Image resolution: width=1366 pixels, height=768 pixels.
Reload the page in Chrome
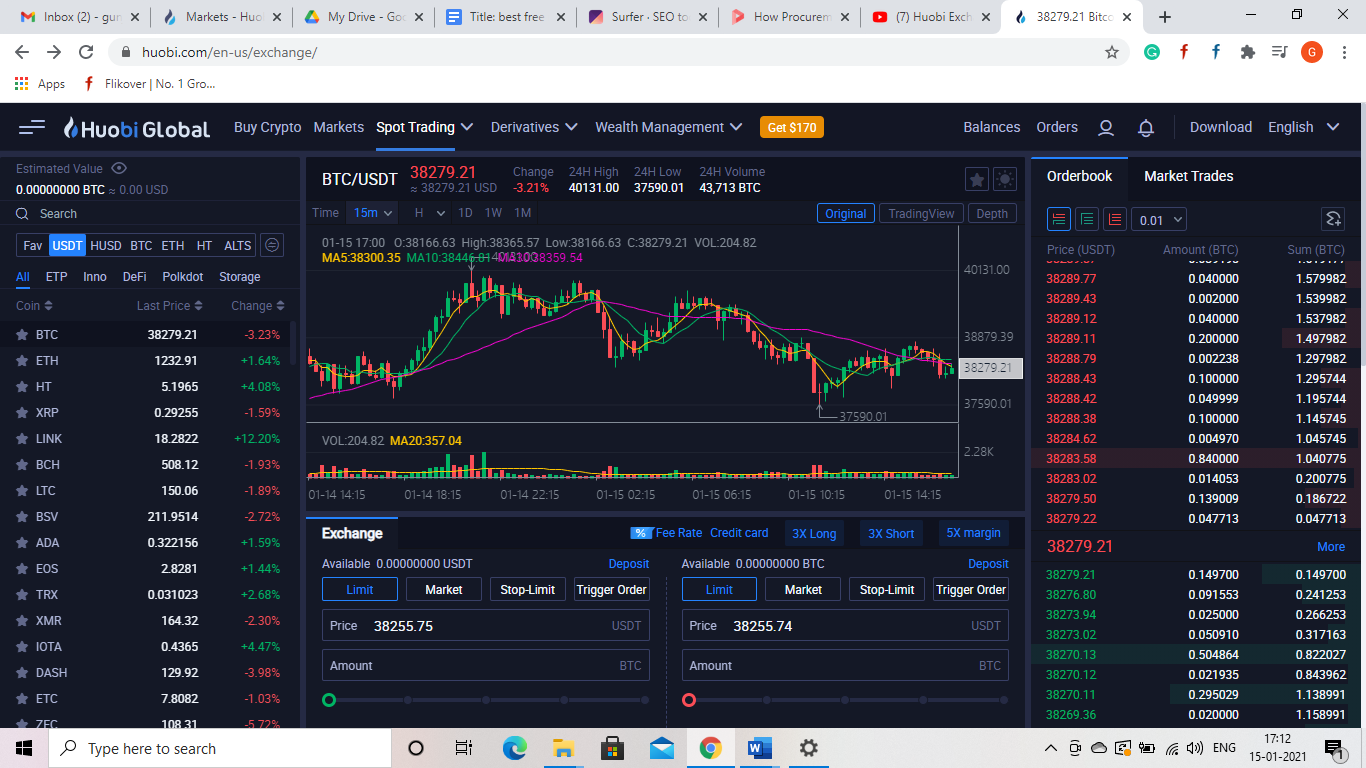coord(86,52)
